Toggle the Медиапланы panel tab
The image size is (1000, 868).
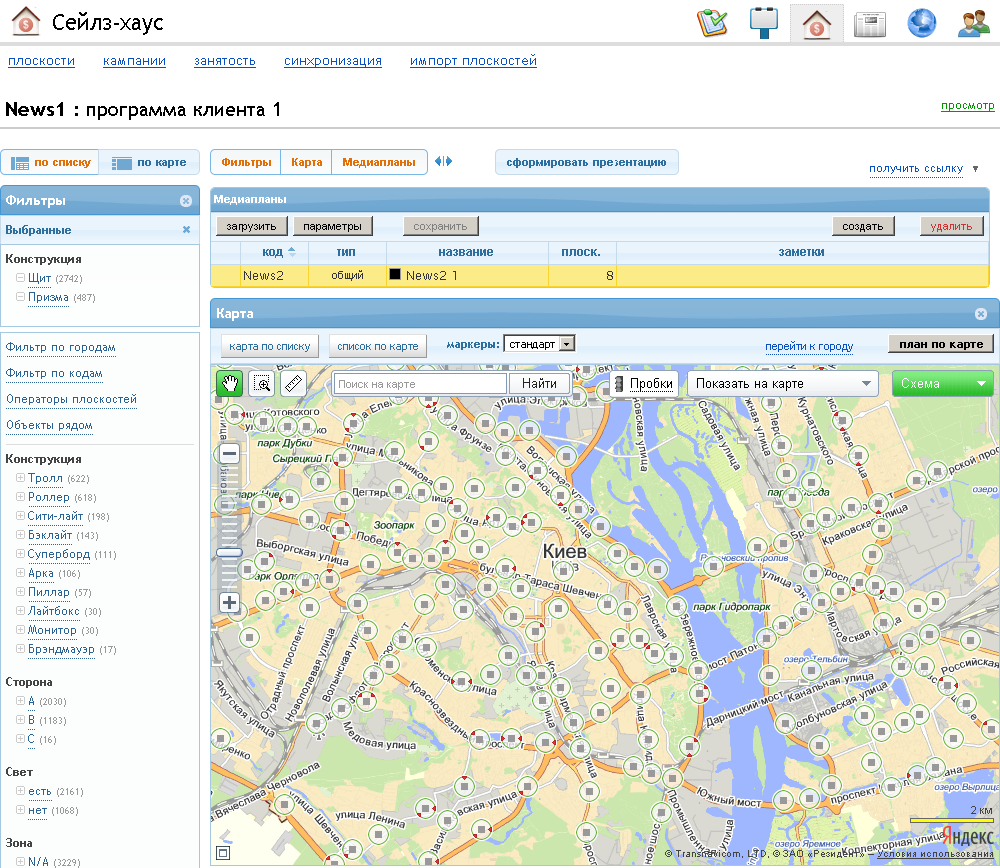point(379,162)
